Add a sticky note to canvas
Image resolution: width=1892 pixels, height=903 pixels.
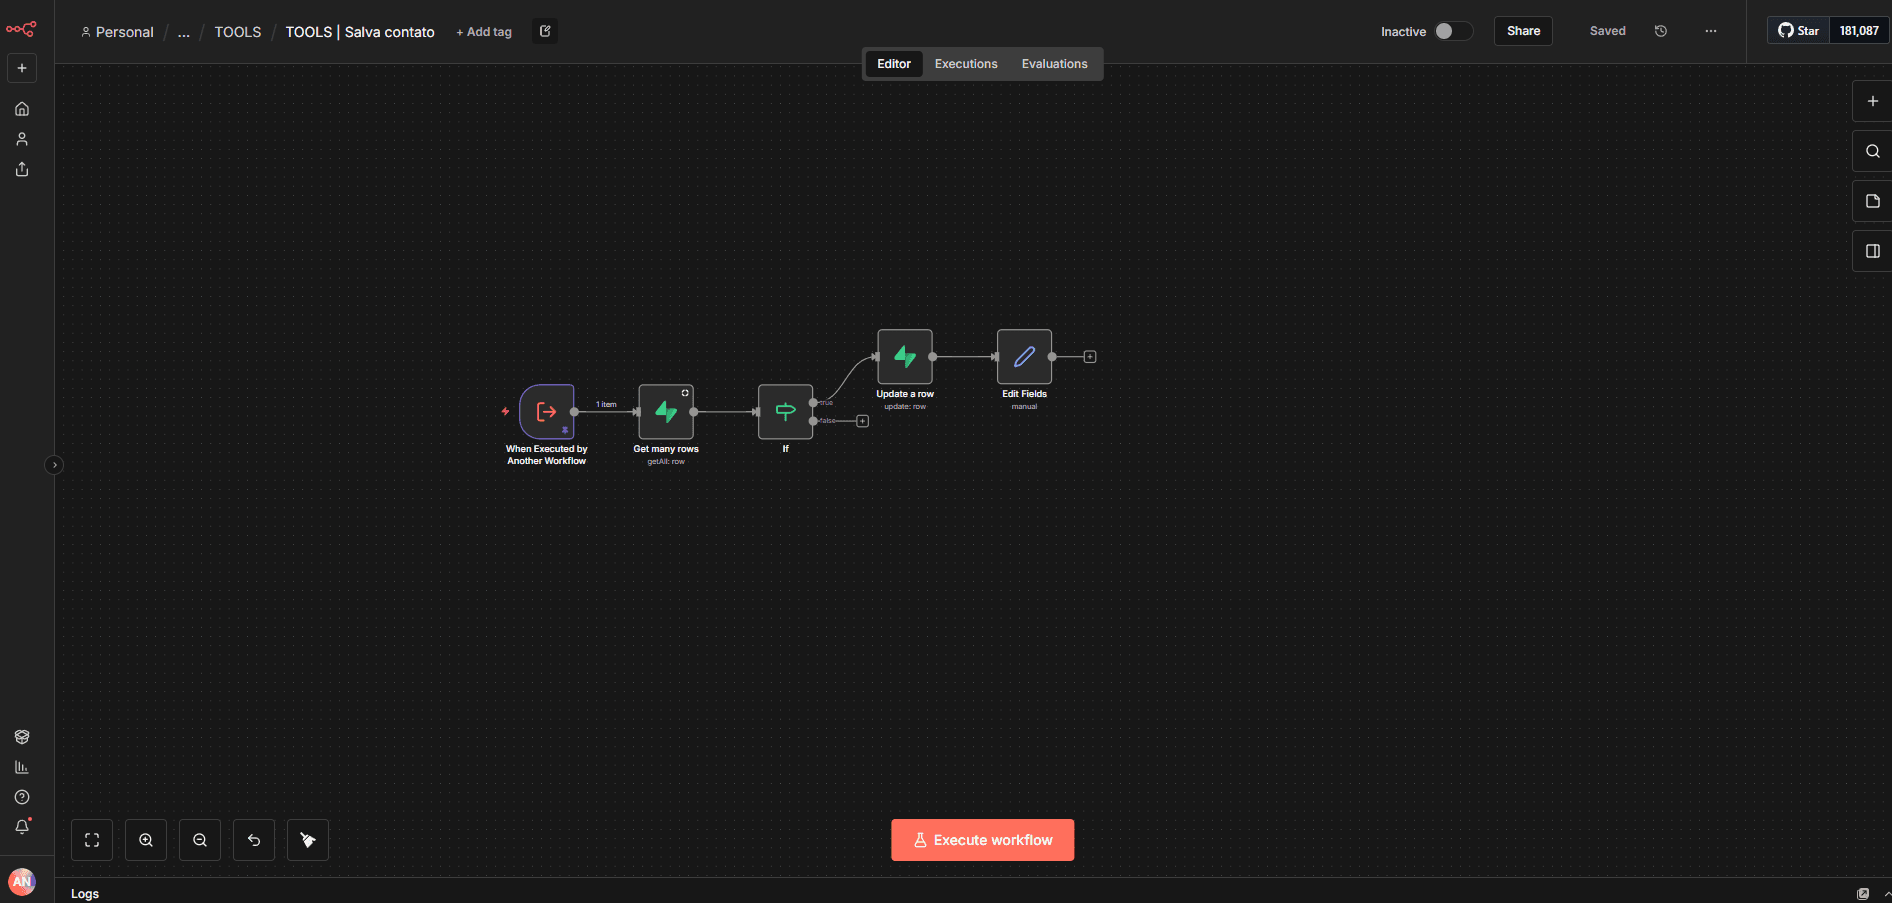[1872, 201]
